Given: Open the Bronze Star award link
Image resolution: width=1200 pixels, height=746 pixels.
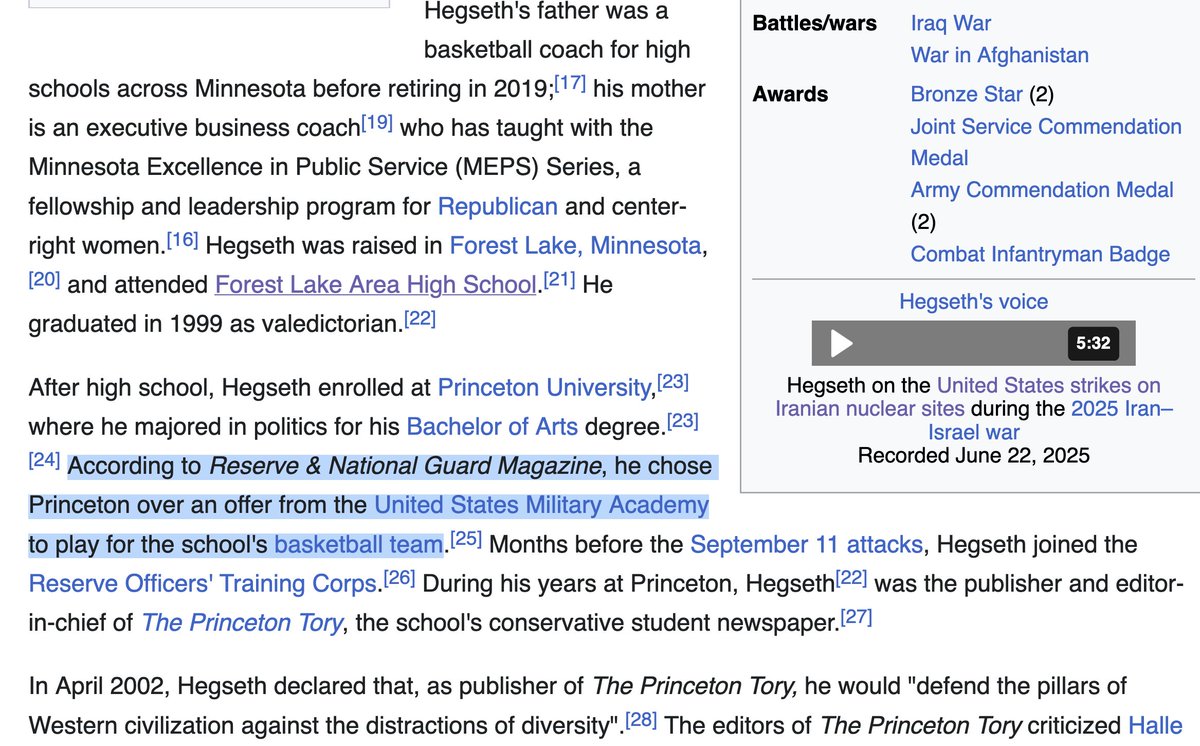Looking at the screenshot, I should pos(967,94).
